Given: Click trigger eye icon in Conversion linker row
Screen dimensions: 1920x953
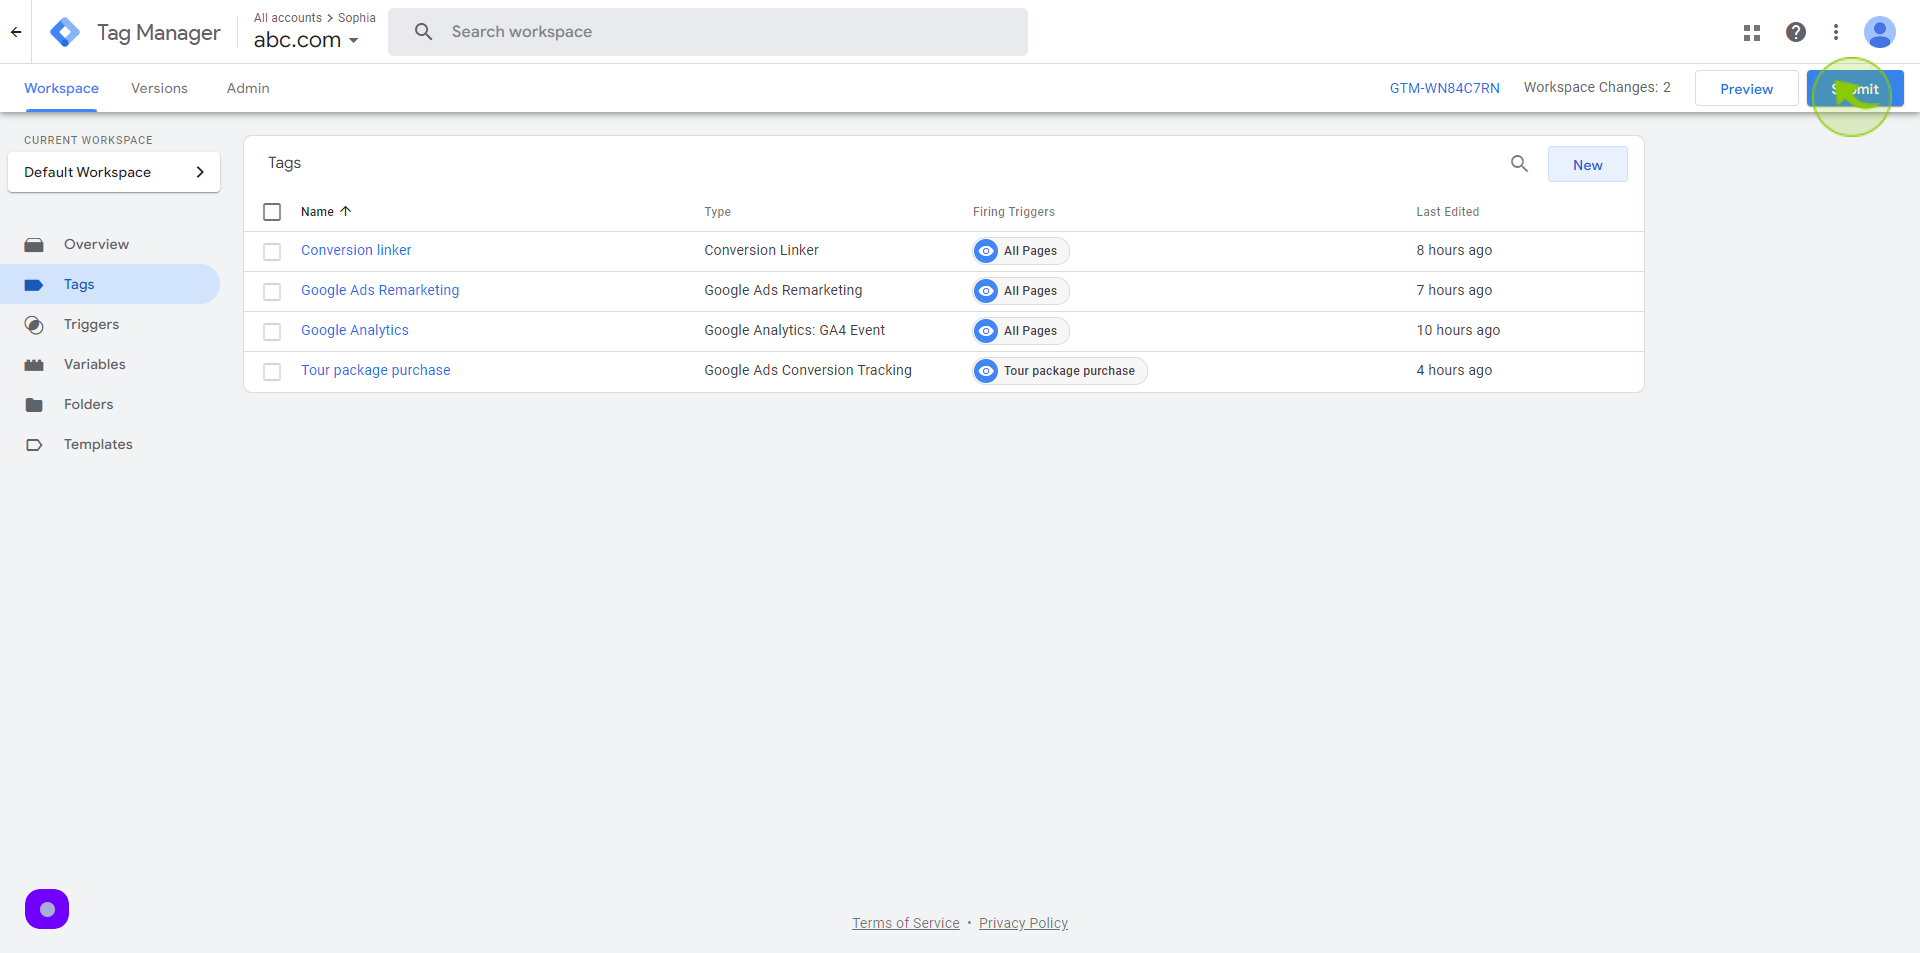Looking at the screenshot, I should 986,251.
